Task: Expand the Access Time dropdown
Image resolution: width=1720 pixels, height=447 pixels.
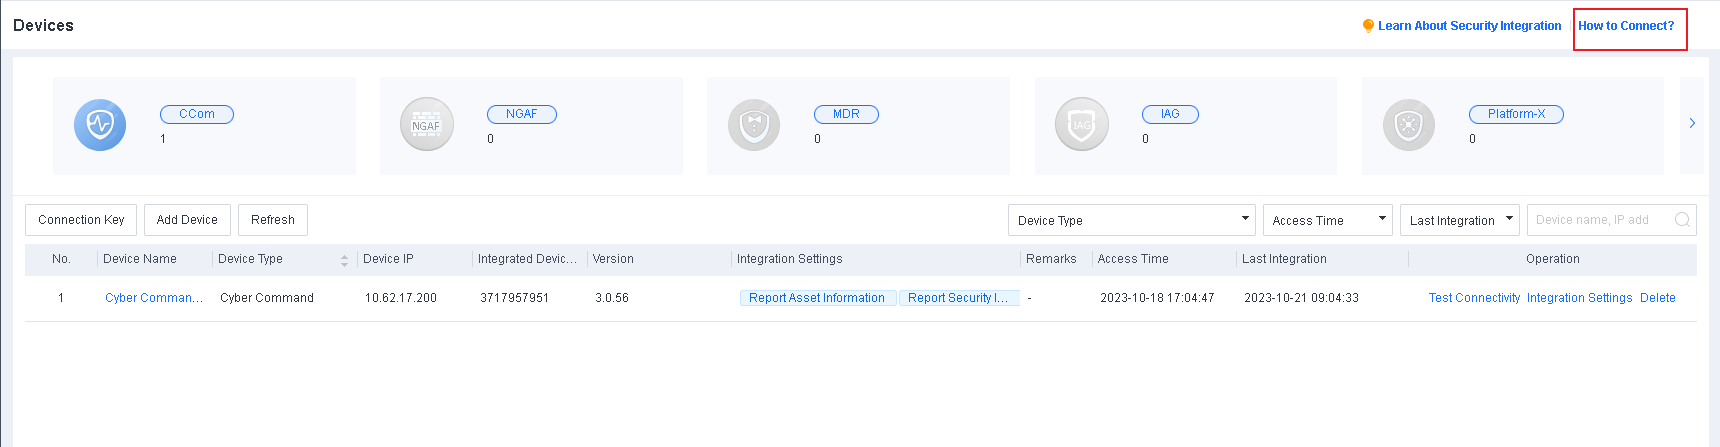Action: 1327,220
